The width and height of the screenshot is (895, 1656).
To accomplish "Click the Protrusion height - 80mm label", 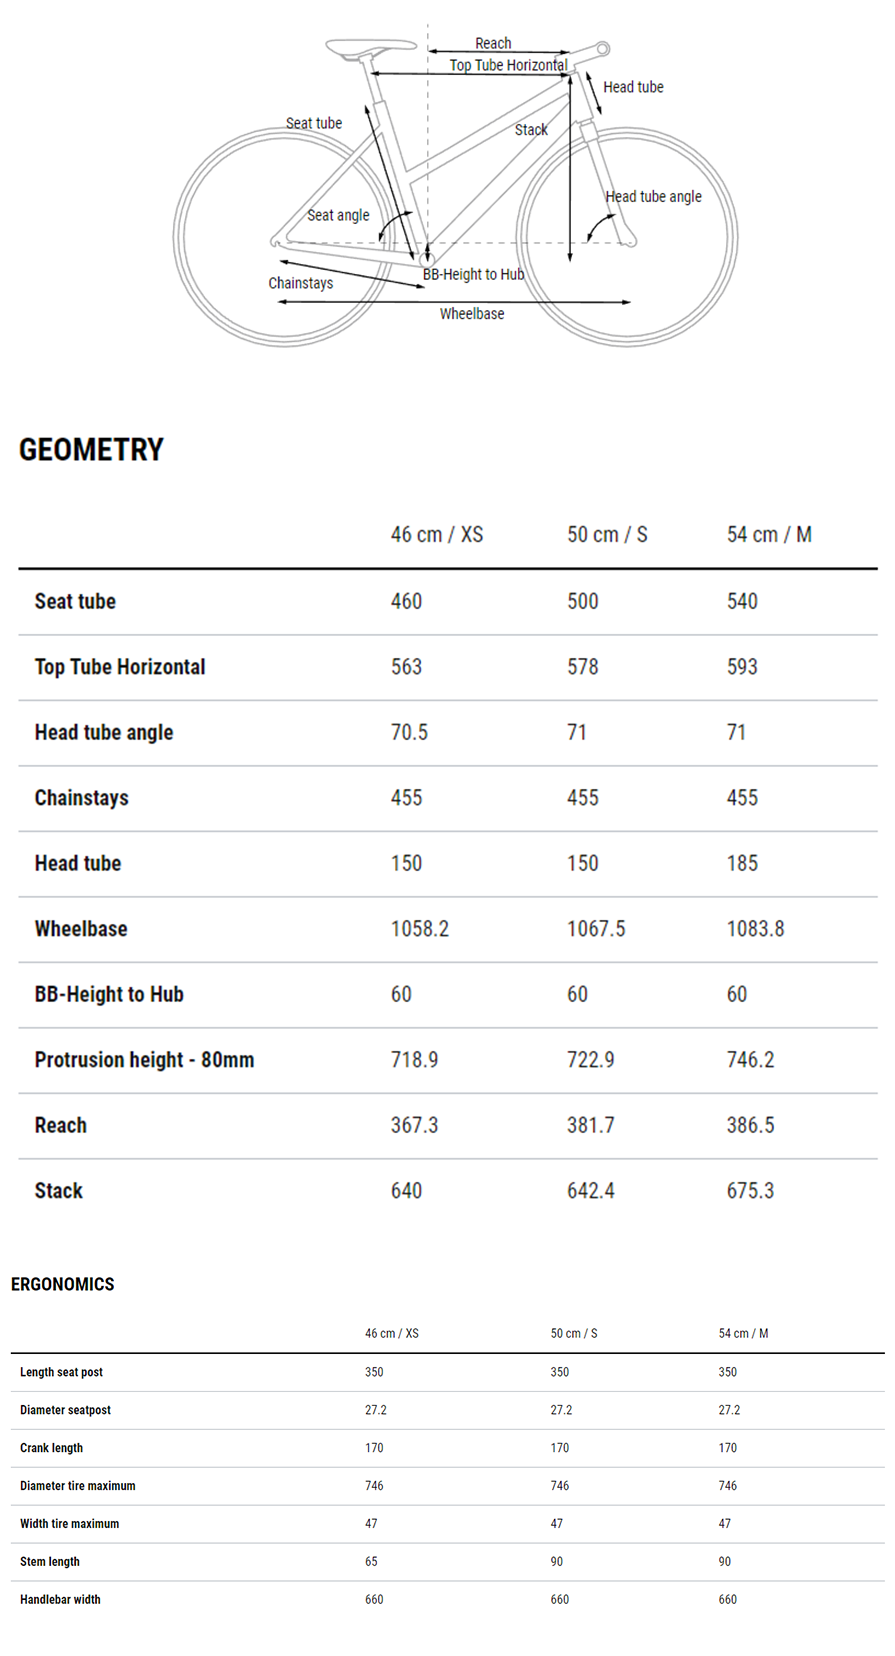I will pyautogui.click(x=144, y=1060).
